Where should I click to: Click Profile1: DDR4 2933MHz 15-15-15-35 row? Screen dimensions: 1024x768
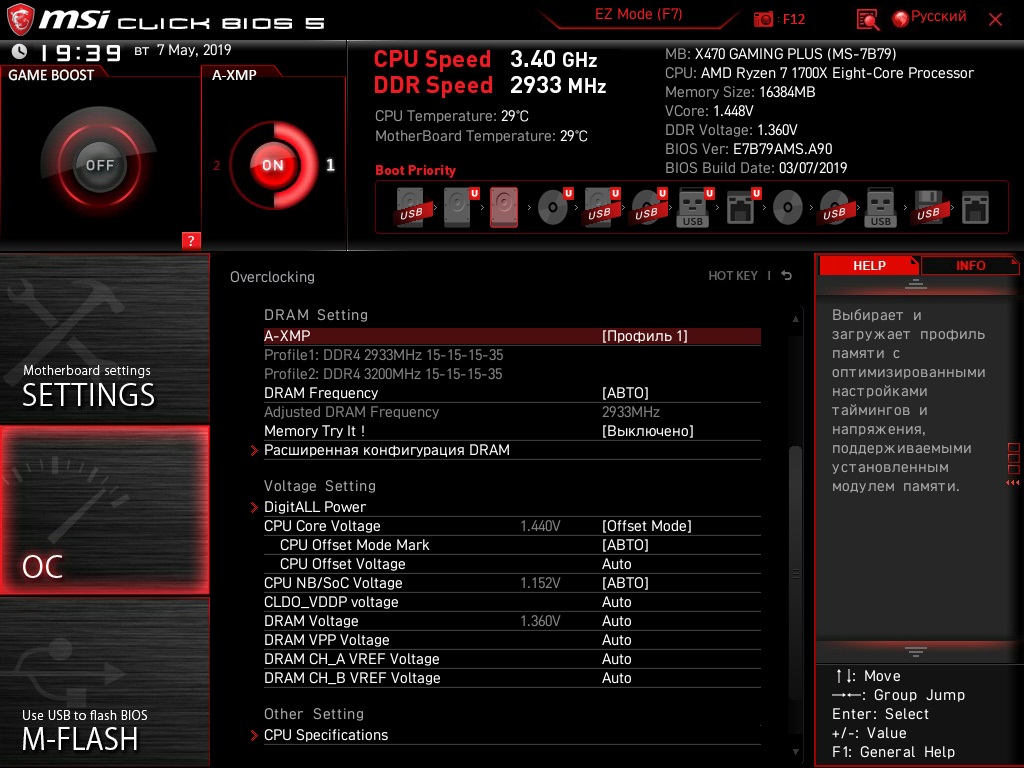[x=383, y=355]
